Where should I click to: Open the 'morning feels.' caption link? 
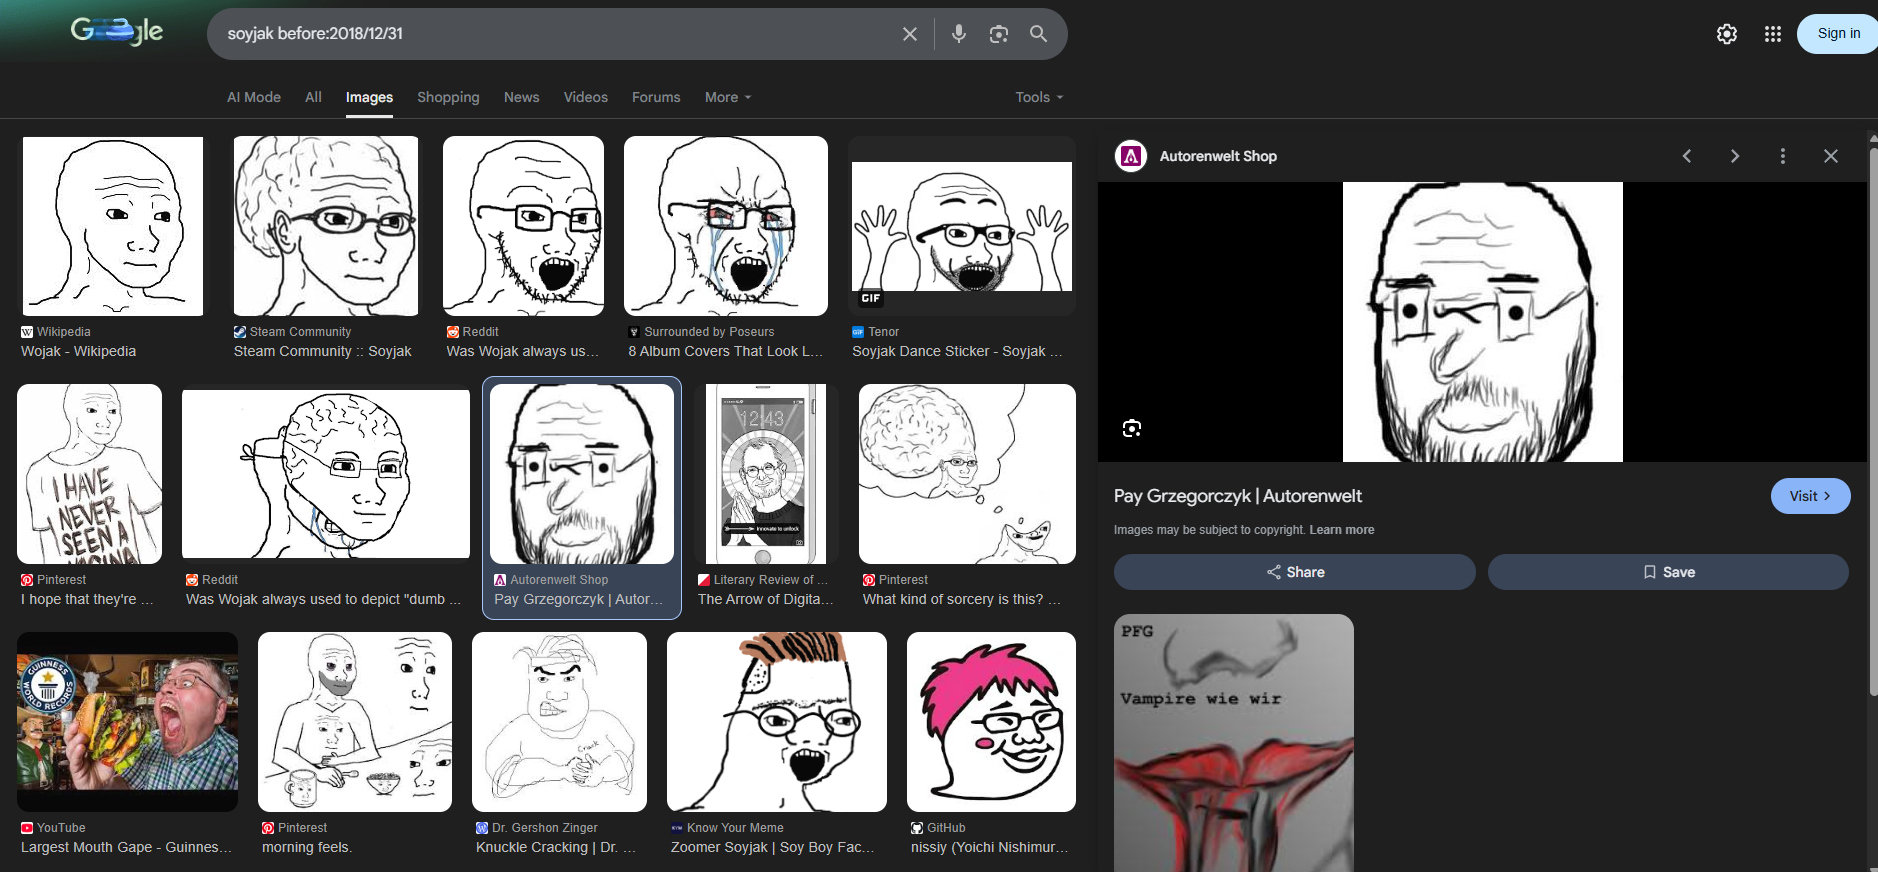(x=307, y=847)
